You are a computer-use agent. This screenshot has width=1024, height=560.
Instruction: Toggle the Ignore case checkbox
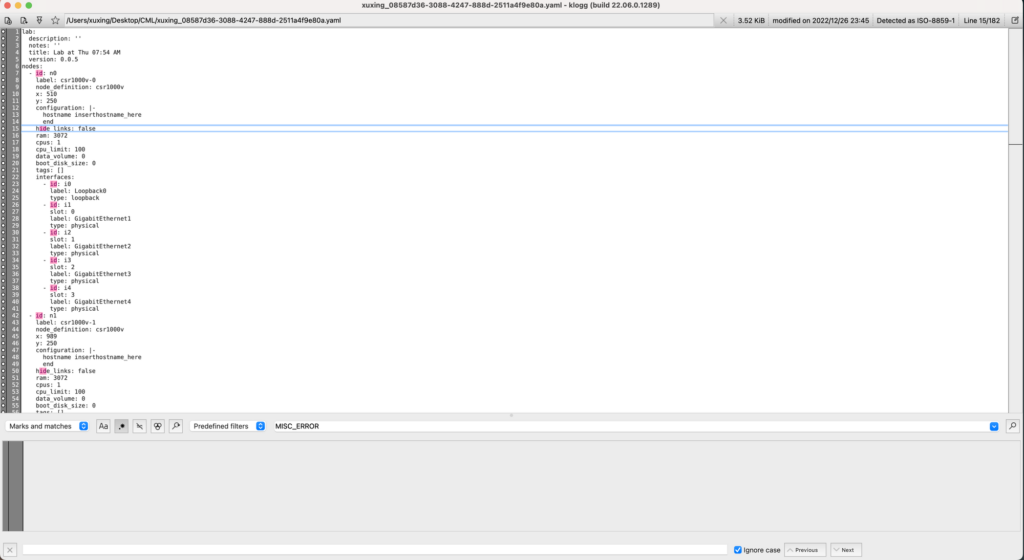(x=738, y=549)
